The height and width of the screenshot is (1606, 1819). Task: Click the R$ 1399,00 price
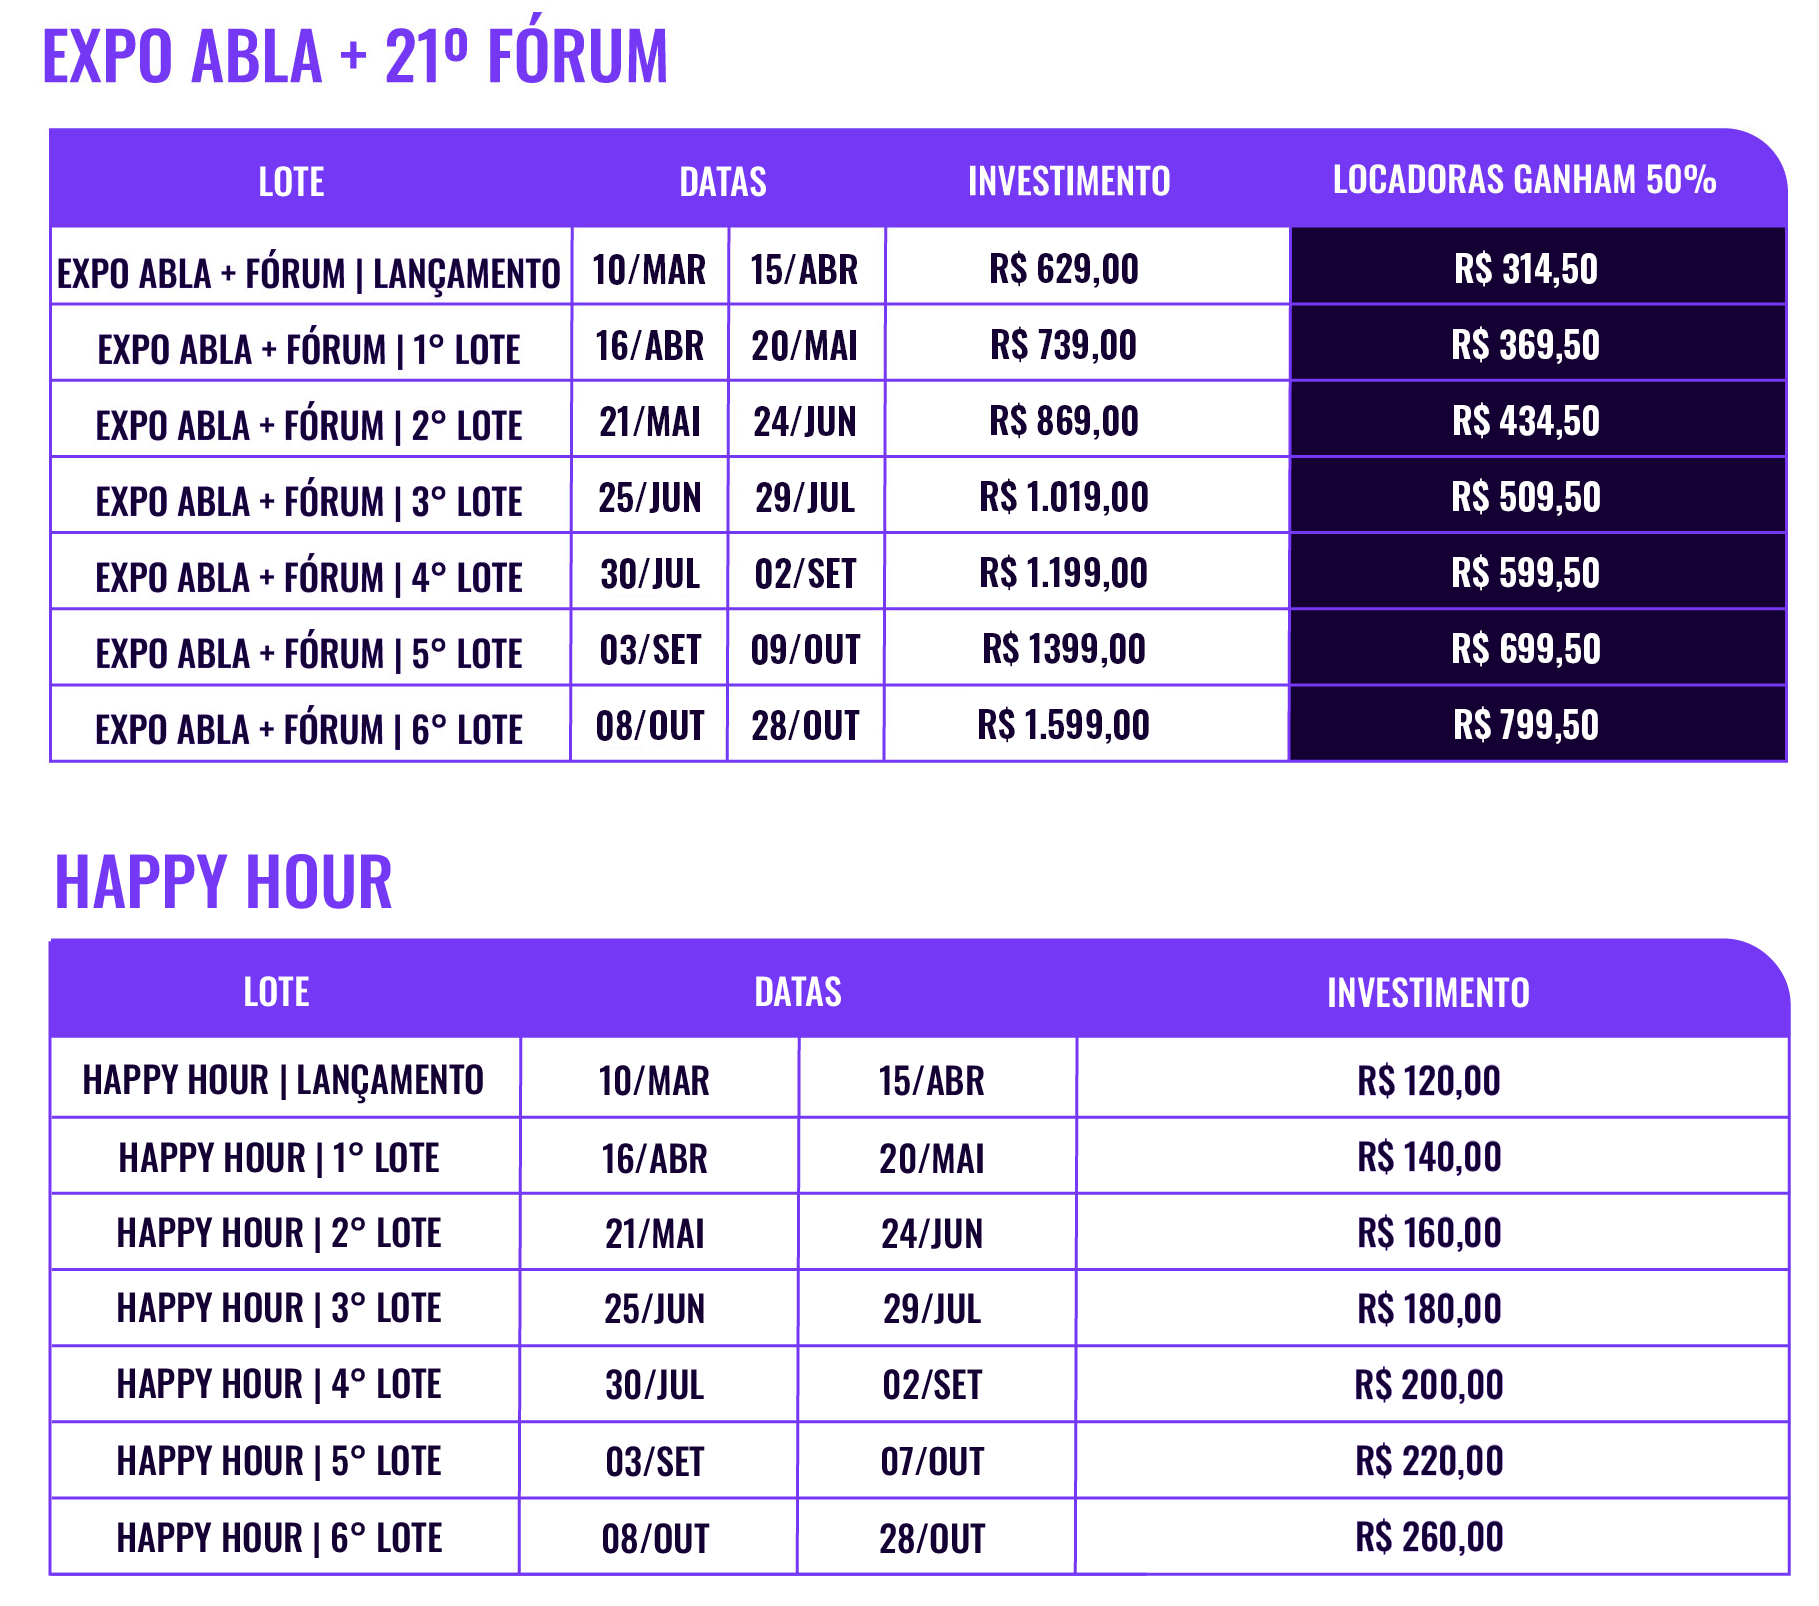1064,649
